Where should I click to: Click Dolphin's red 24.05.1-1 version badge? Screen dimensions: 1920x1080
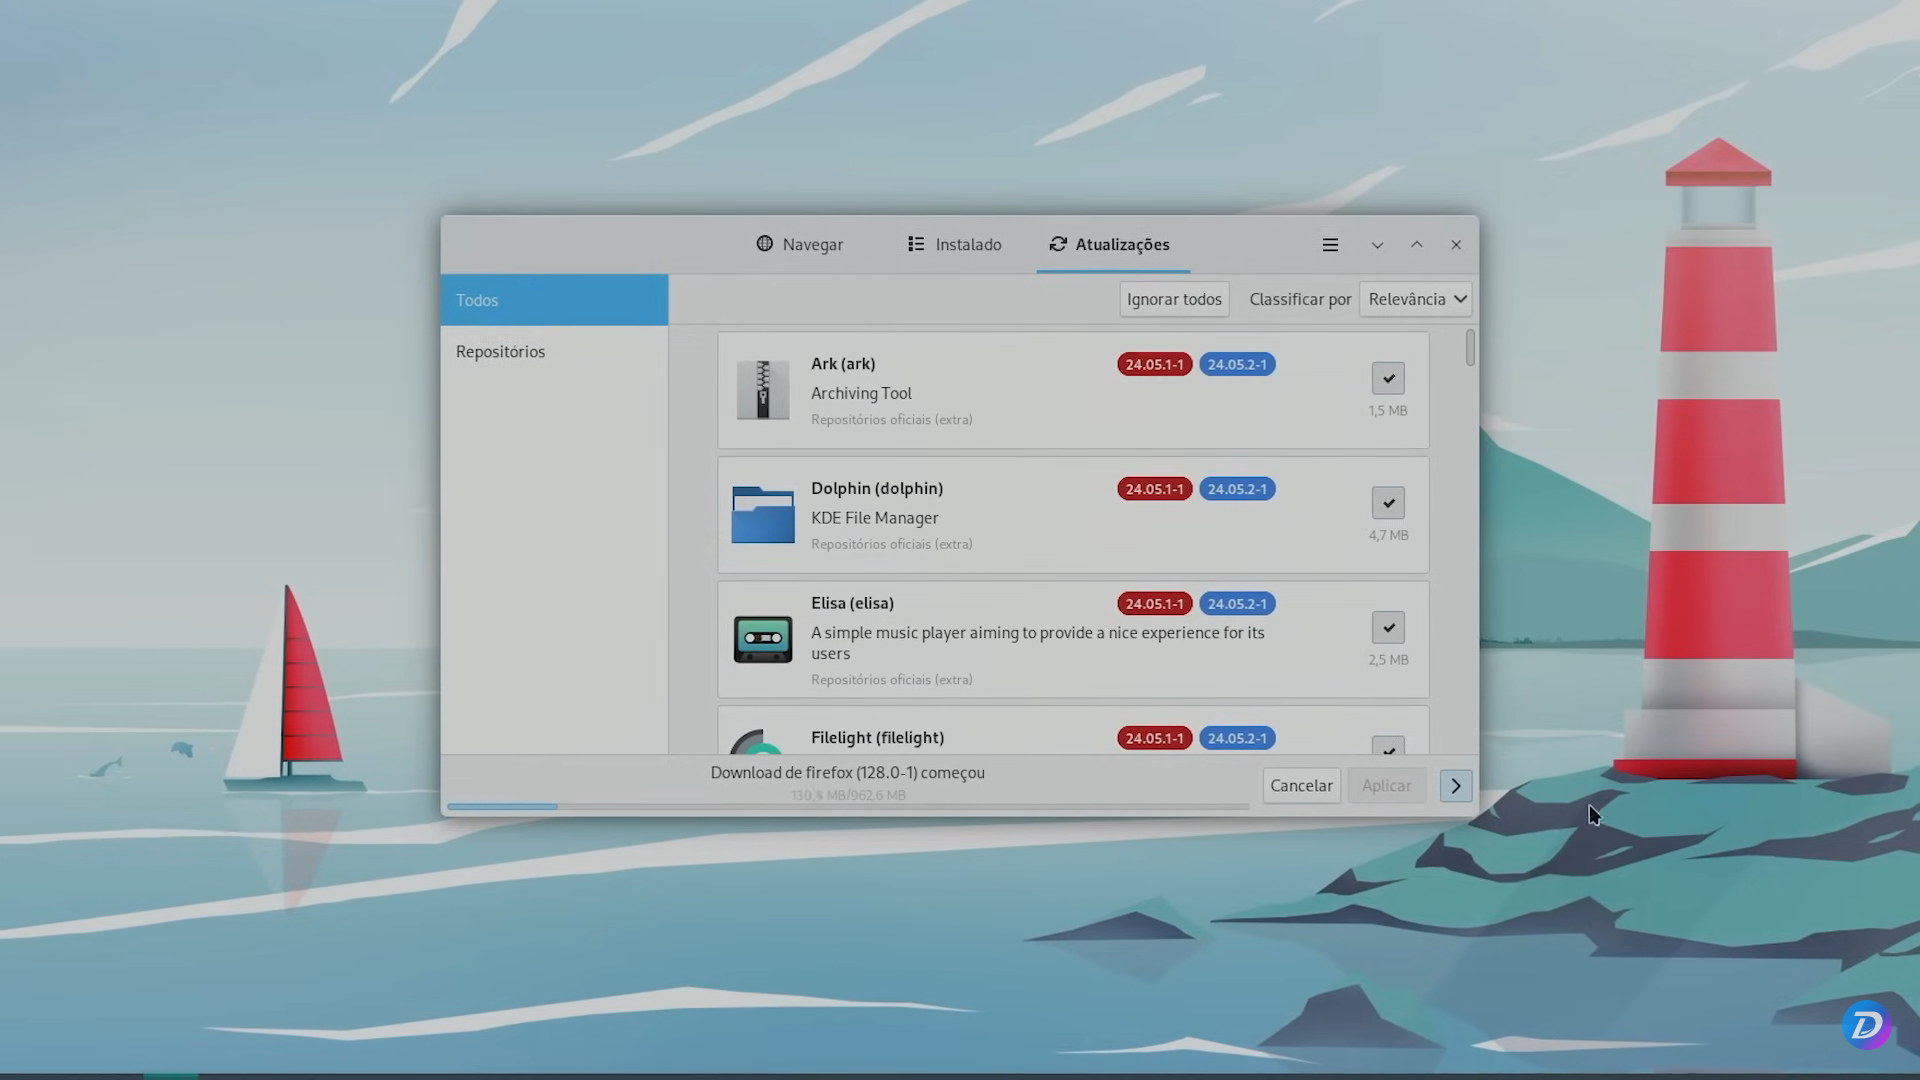1154,489
